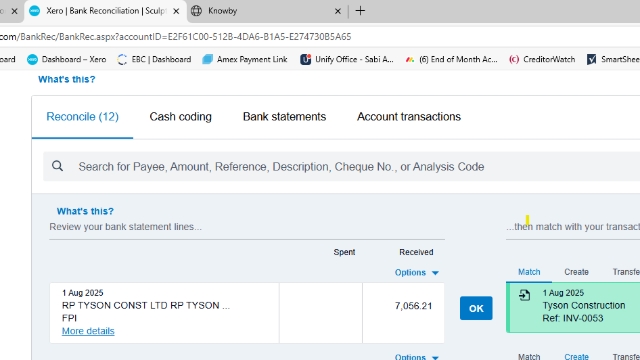
Task: Click the Ref: INV-0053 matched transaction
Action: (x=573, y=318)
